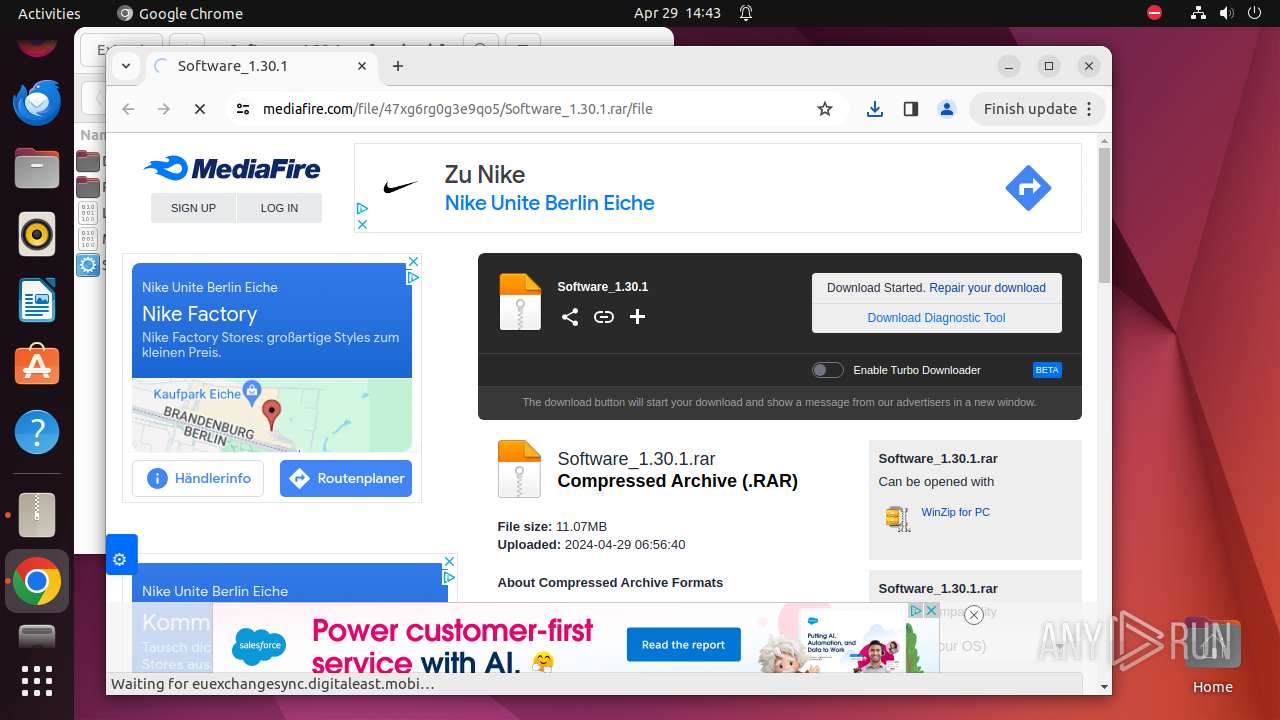Image resolution: width=1280 pixels, height=720 pixels.
Task: Click the WinZip icon
Action: [x=898, y=517]
